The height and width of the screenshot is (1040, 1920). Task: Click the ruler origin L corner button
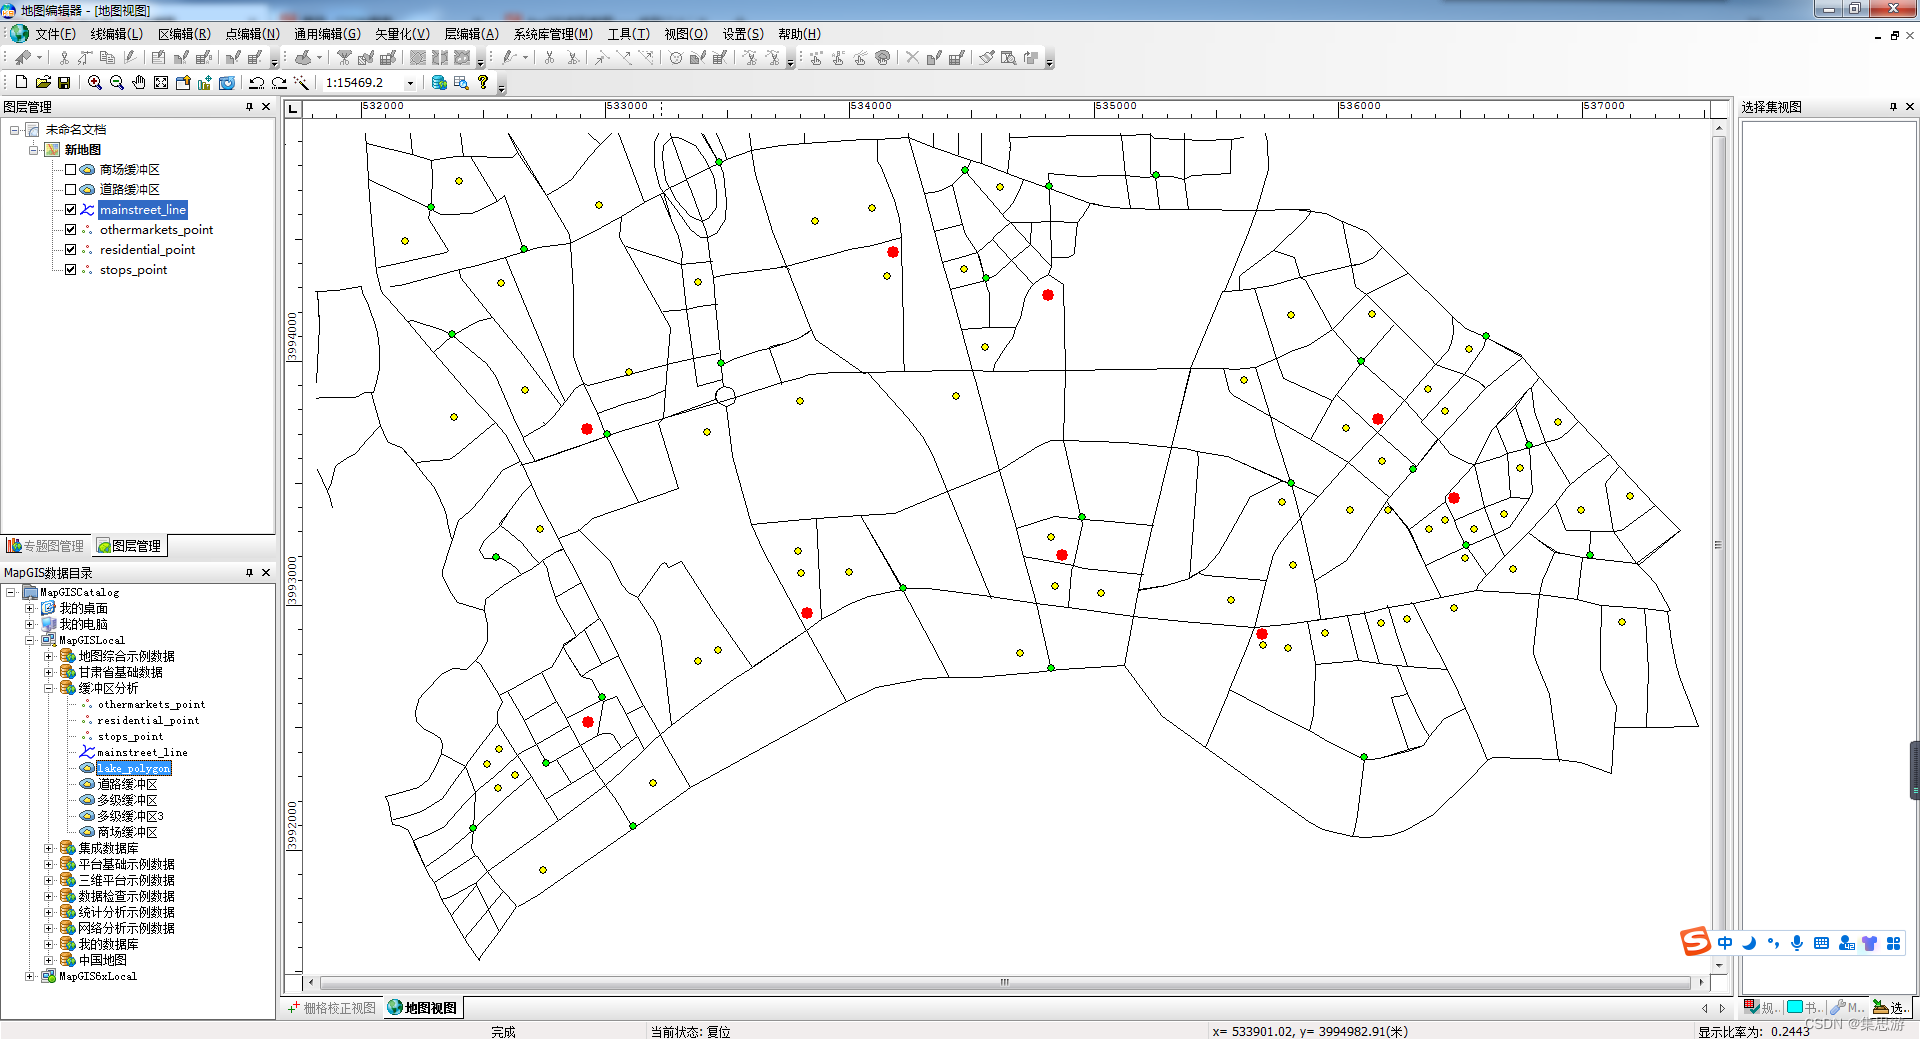(x=293, y=108)
